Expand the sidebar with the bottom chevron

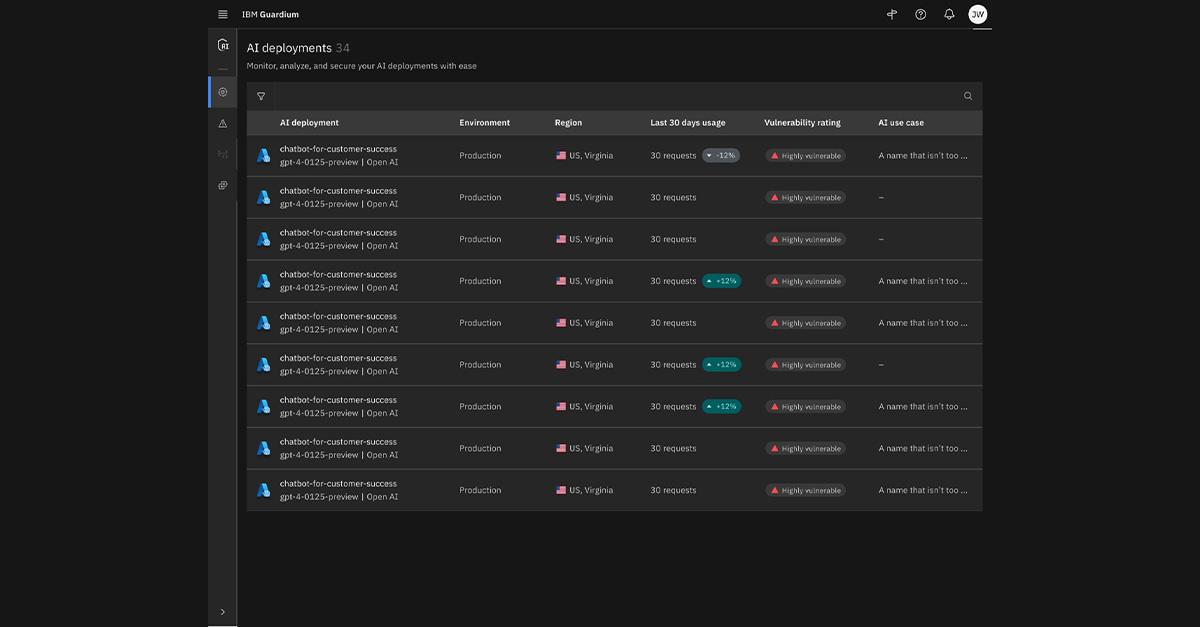pos(223,612)
